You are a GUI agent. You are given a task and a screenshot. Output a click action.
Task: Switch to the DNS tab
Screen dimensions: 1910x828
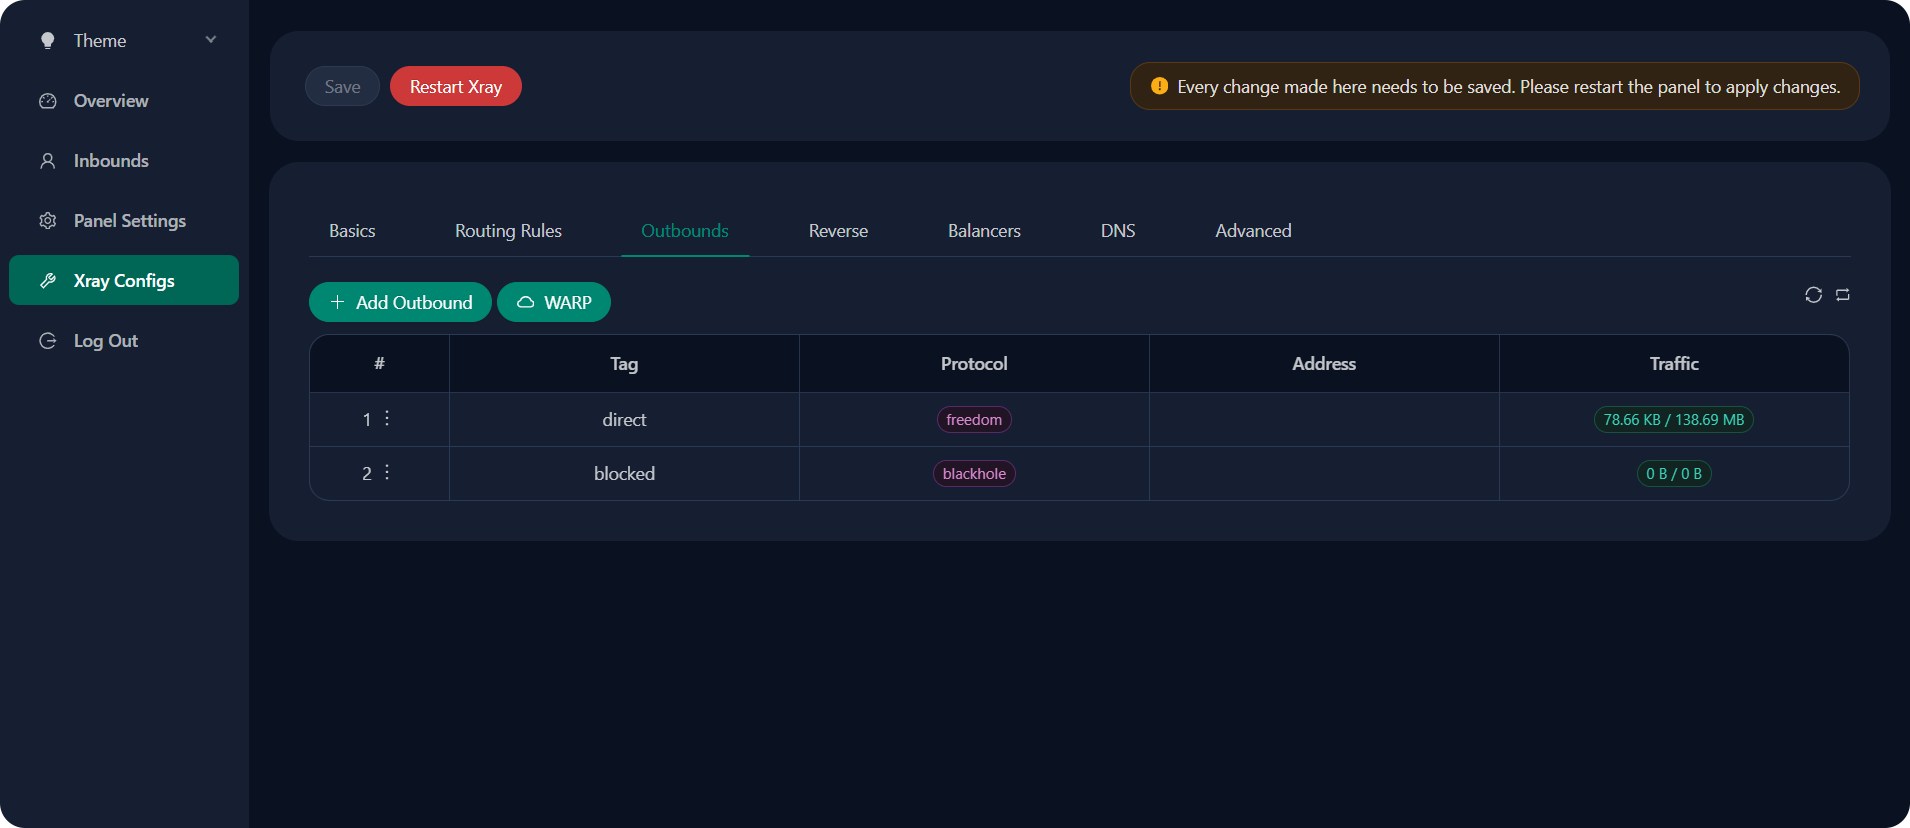(x=1117, y=231)
